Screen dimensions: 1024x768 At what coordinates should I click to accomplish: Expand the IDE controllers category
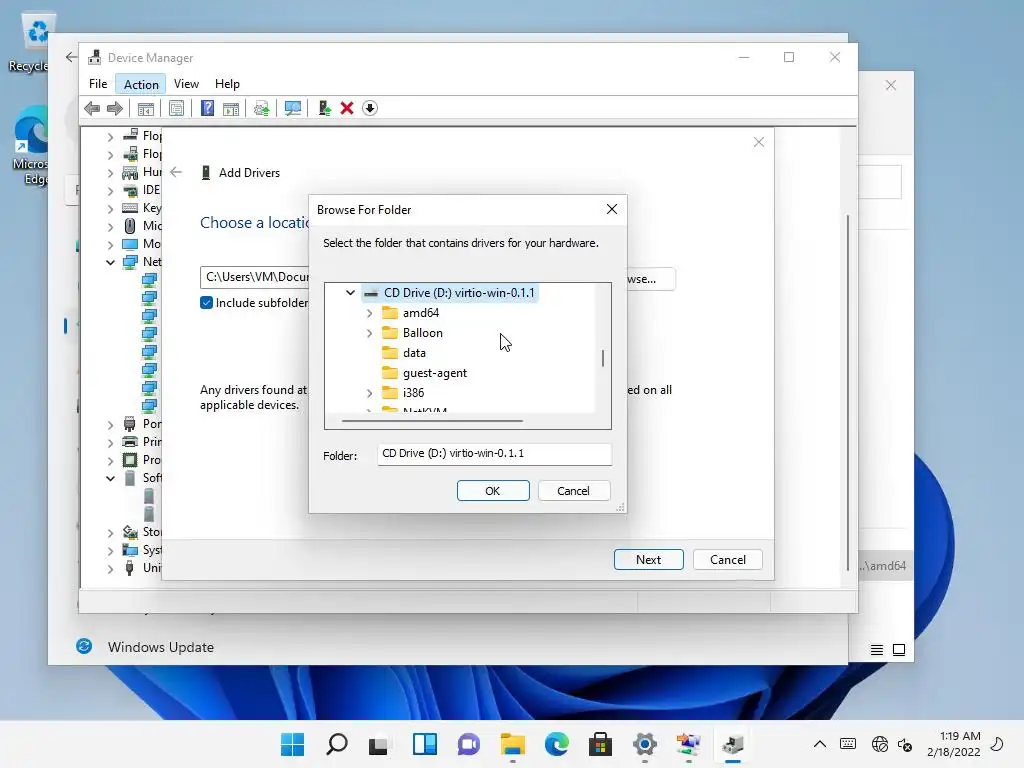click(x=110, y=191)
